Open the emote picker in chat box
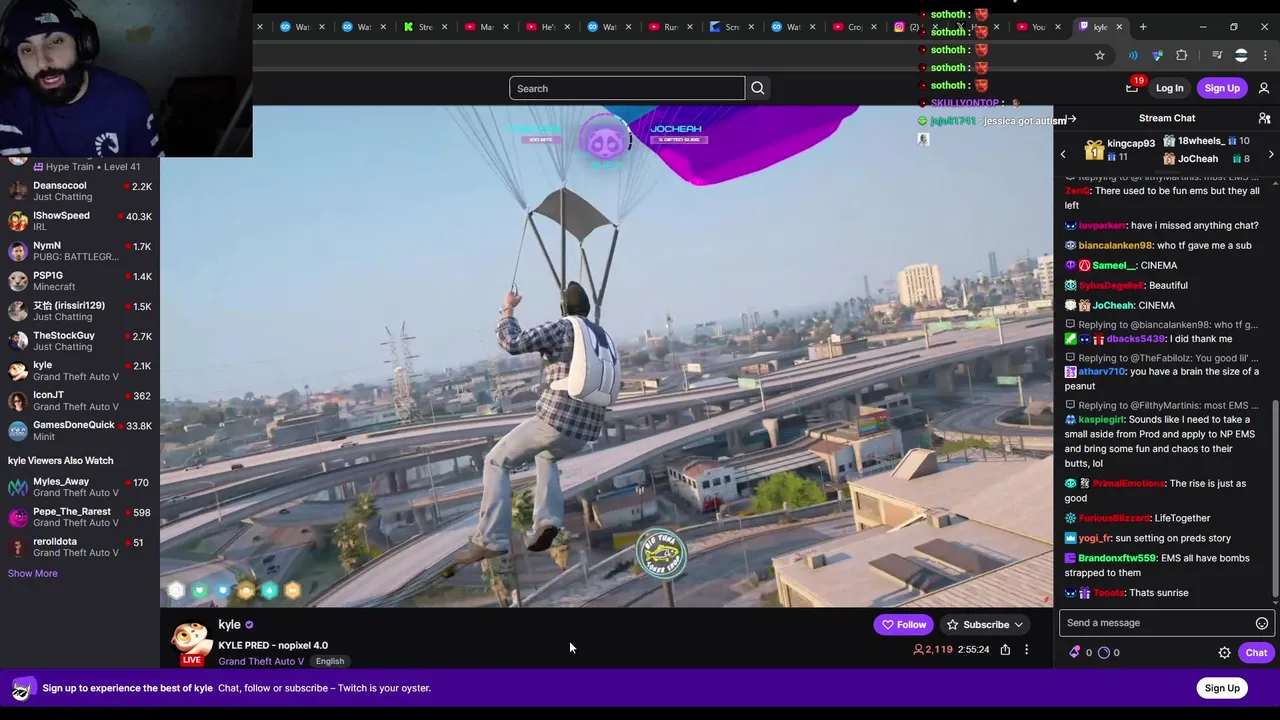 tap(1262, 623)
